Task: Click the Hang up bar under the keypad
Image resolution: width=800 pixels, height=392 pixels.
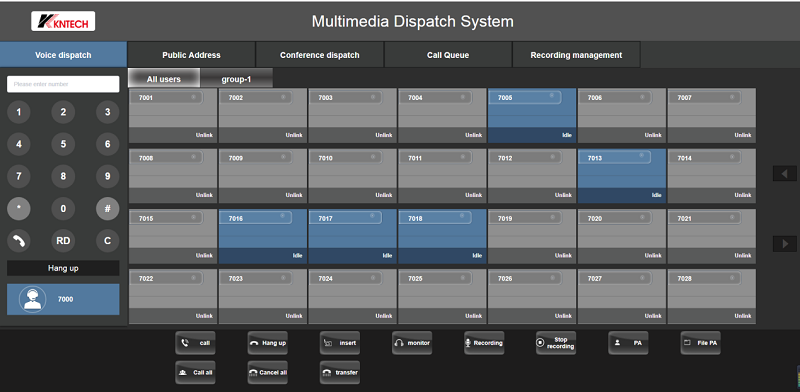Action: [63, 268]
